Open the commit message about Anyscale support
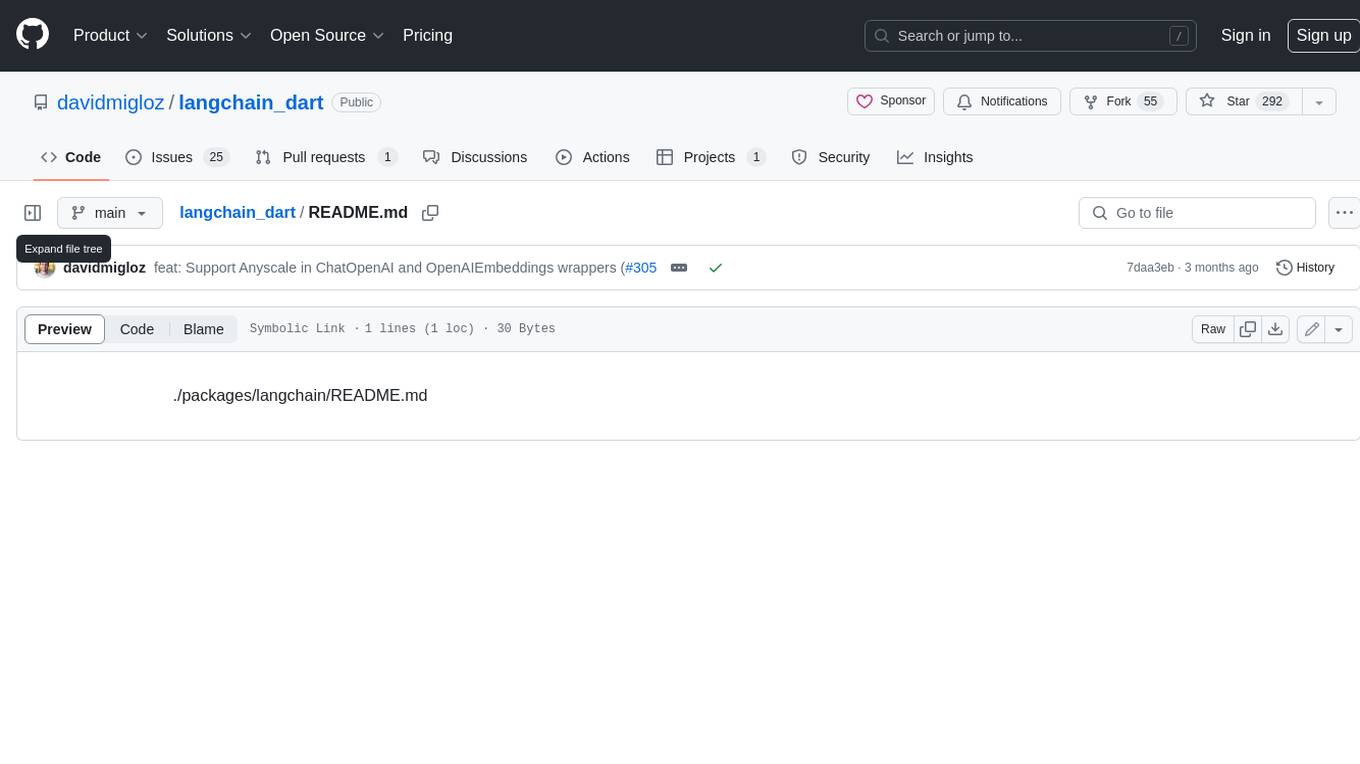 (x=389, y=267)
